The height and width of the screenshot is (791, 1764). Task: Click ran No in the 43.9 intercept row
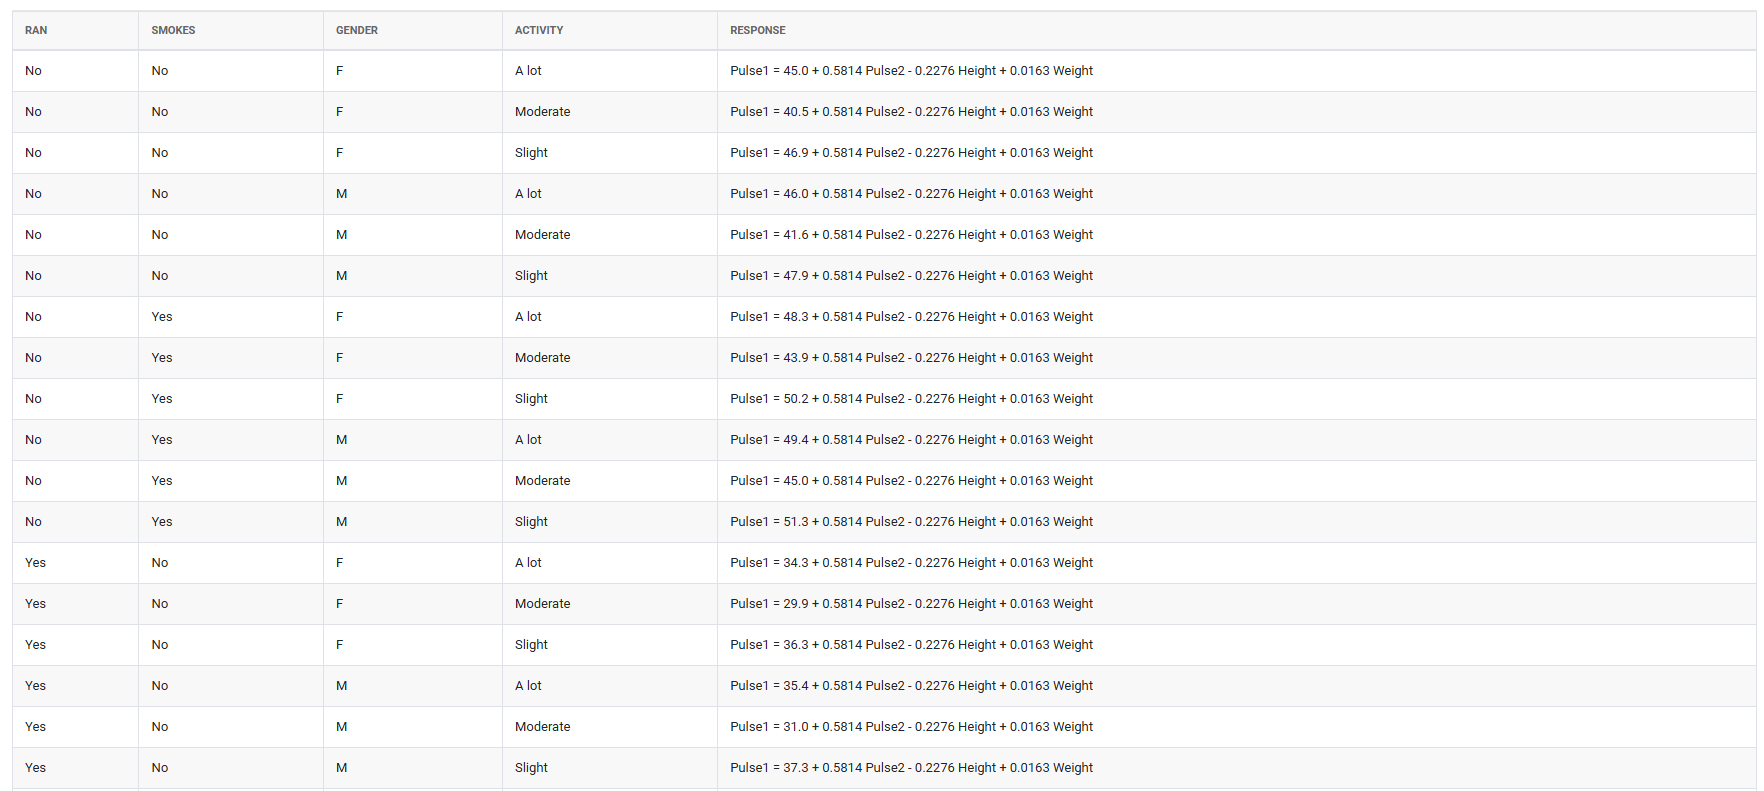(33, 358)
